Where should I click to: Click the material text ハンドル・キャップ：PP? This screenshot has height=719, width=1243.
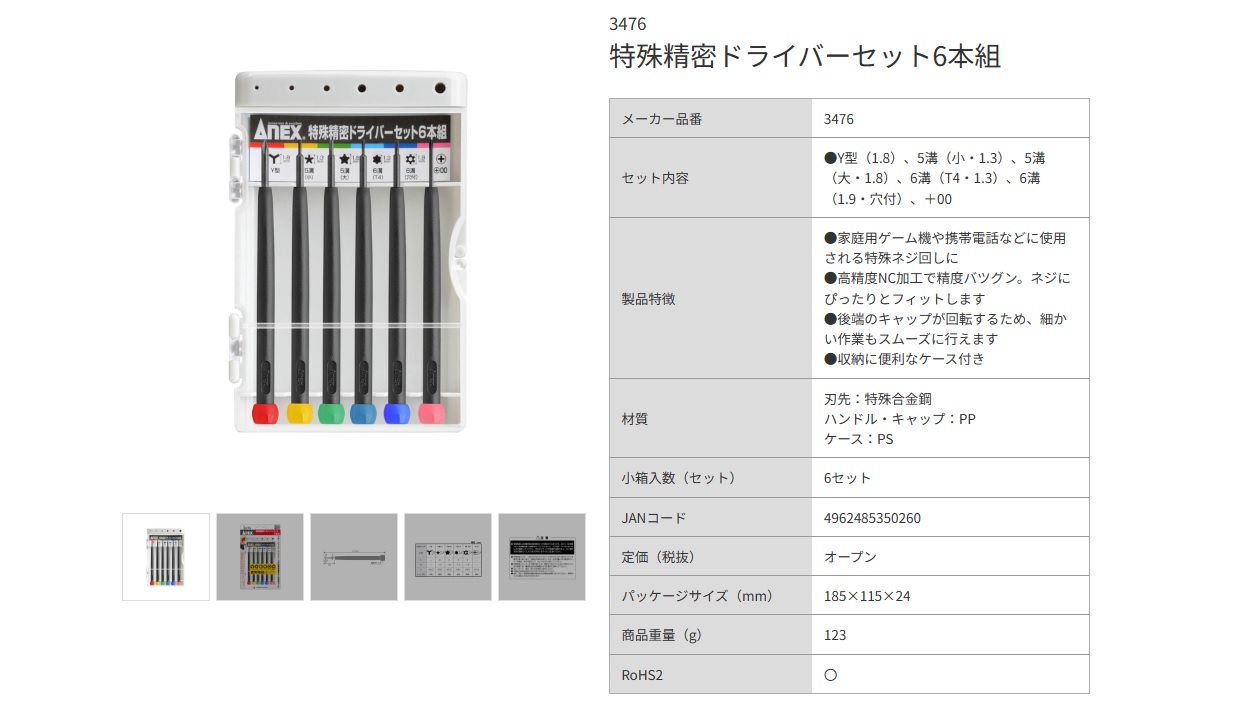click(900, 418)
